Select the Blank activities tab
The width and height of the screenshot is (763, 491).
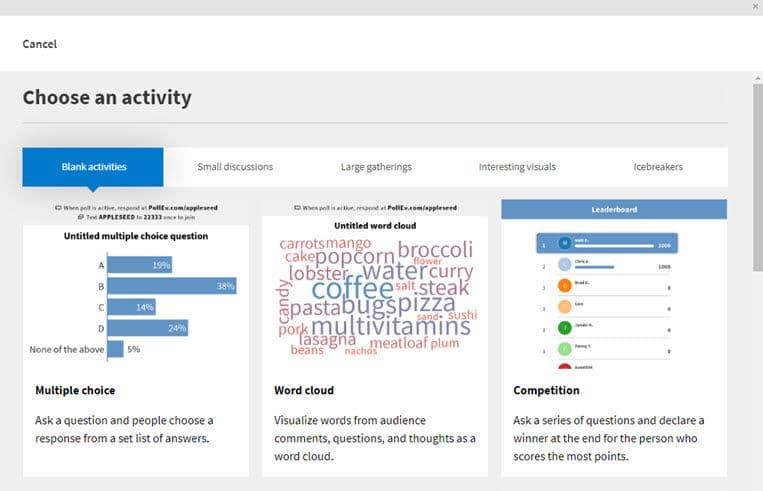93,167
